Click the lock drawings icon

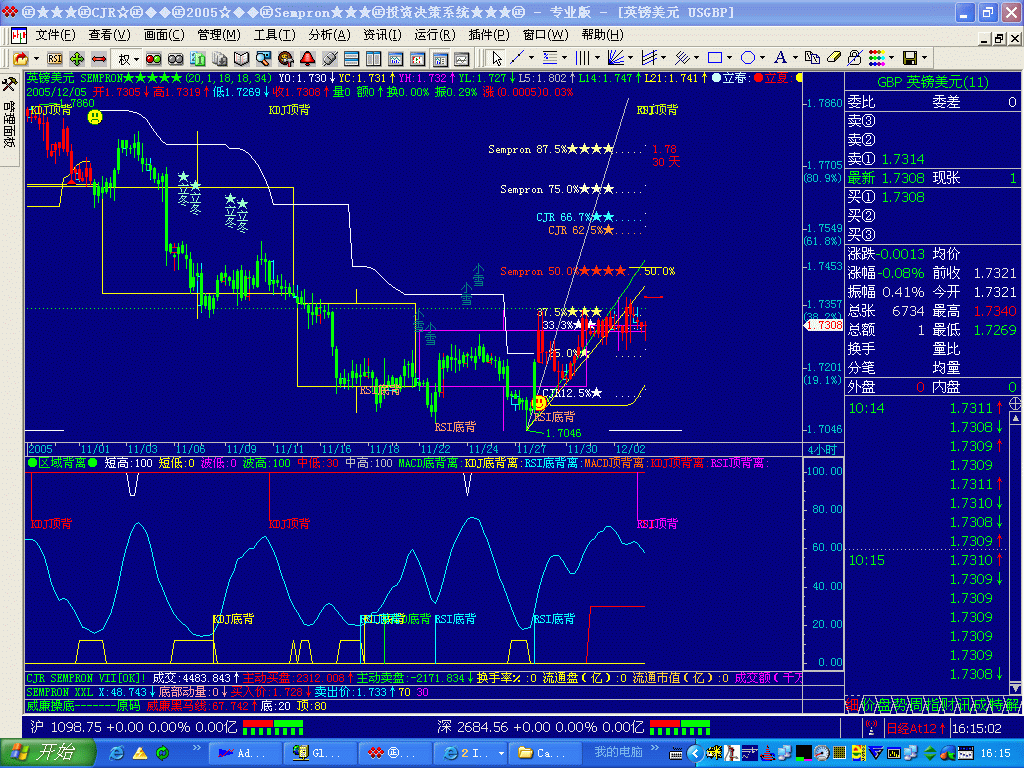854,58
